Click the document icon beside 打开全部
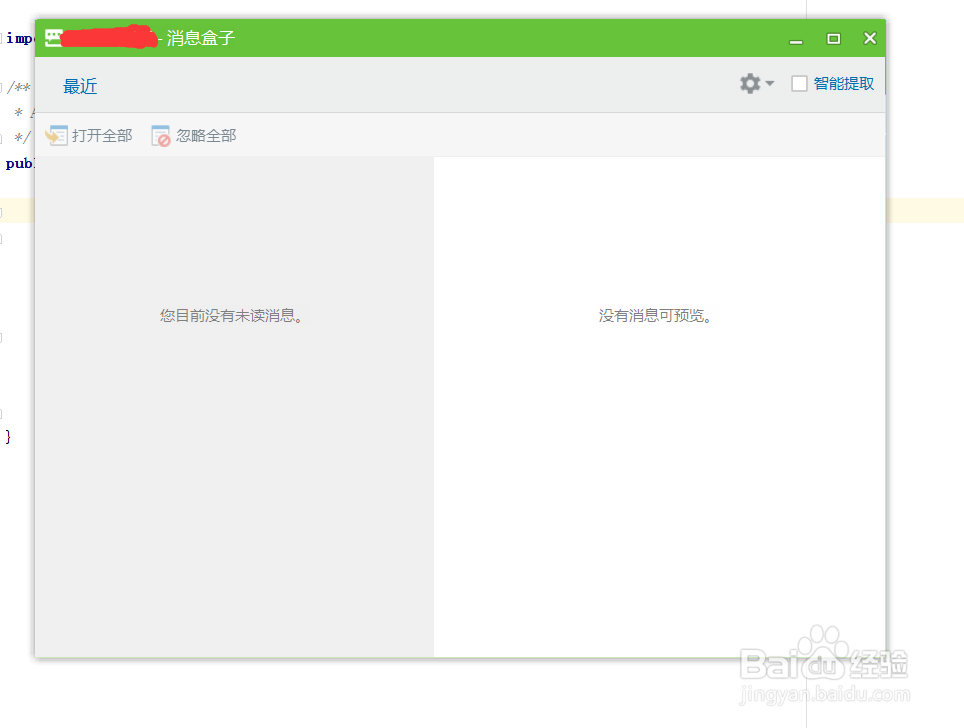 57,134
